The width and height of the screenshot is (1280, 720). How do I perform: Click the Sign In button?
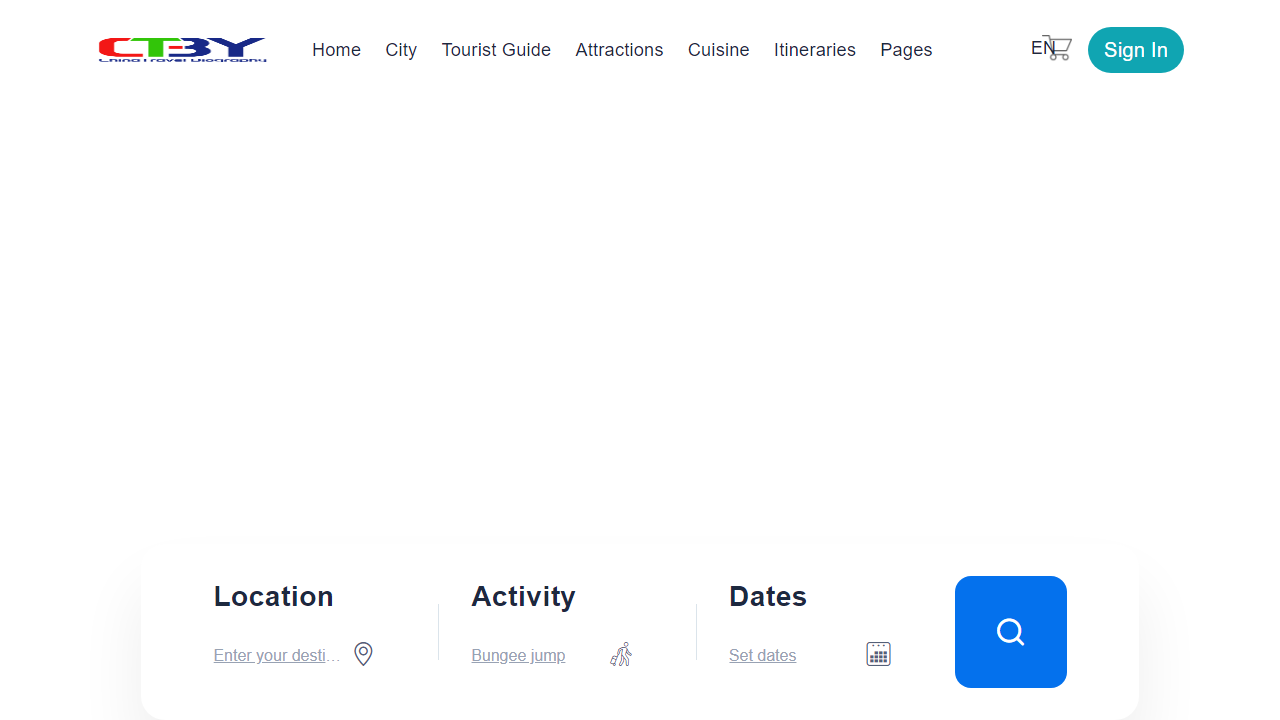pos(1136,50)
